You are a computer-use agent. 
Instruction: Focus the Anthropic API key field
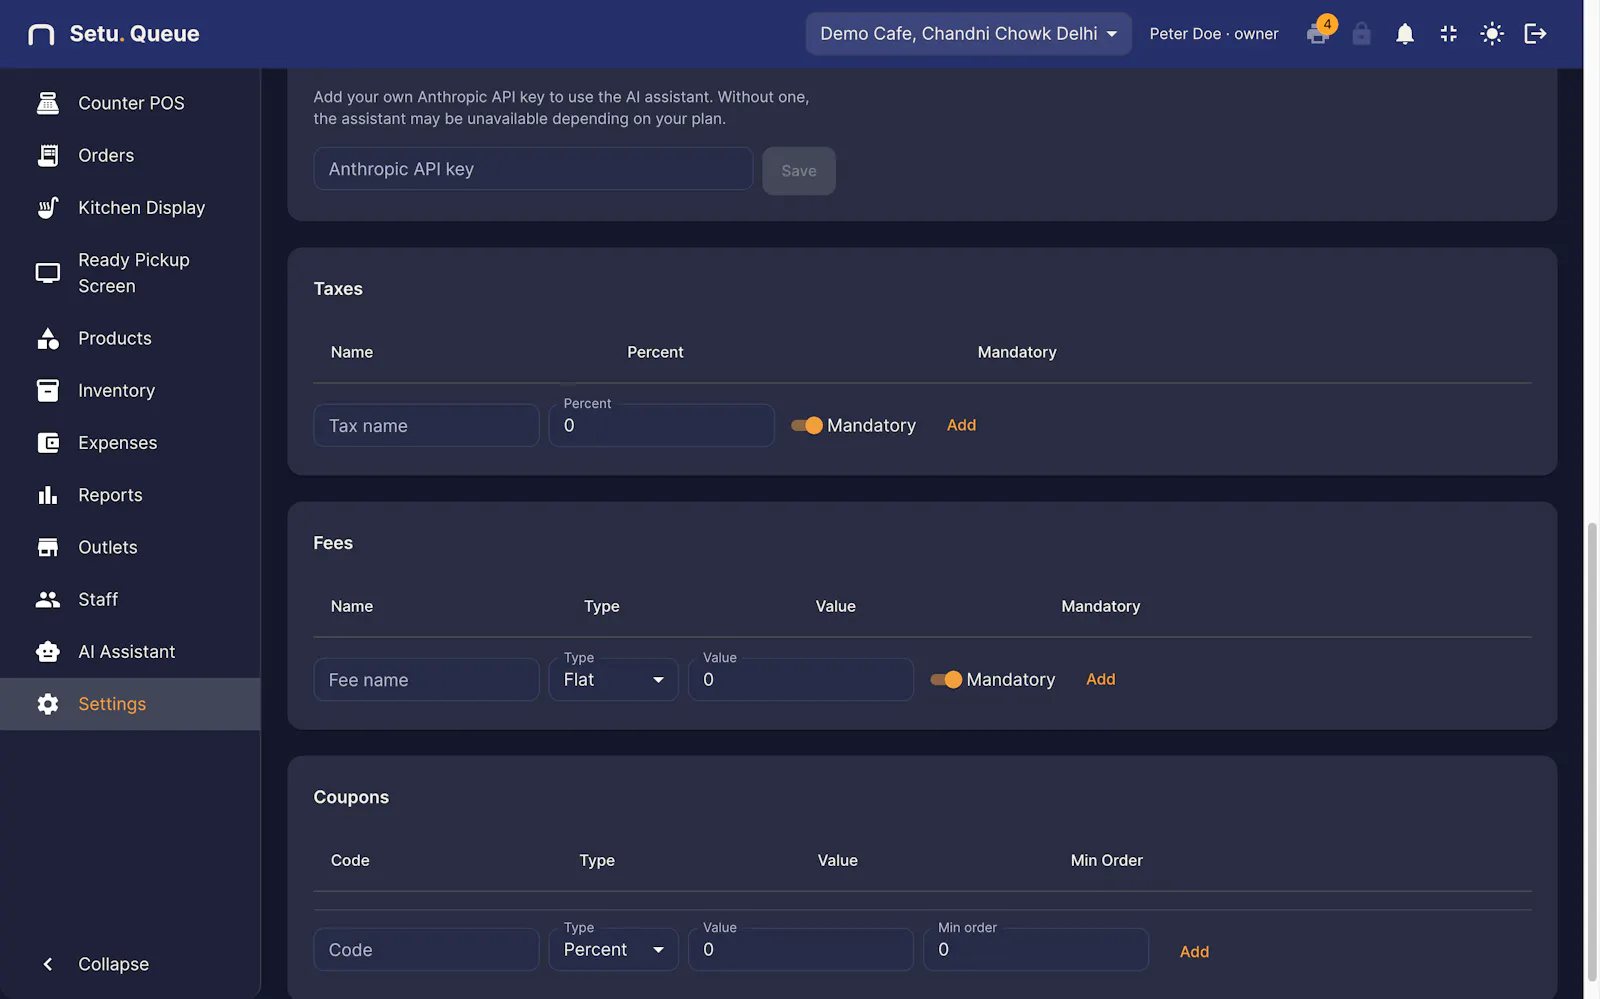click(x=533, y=169)
